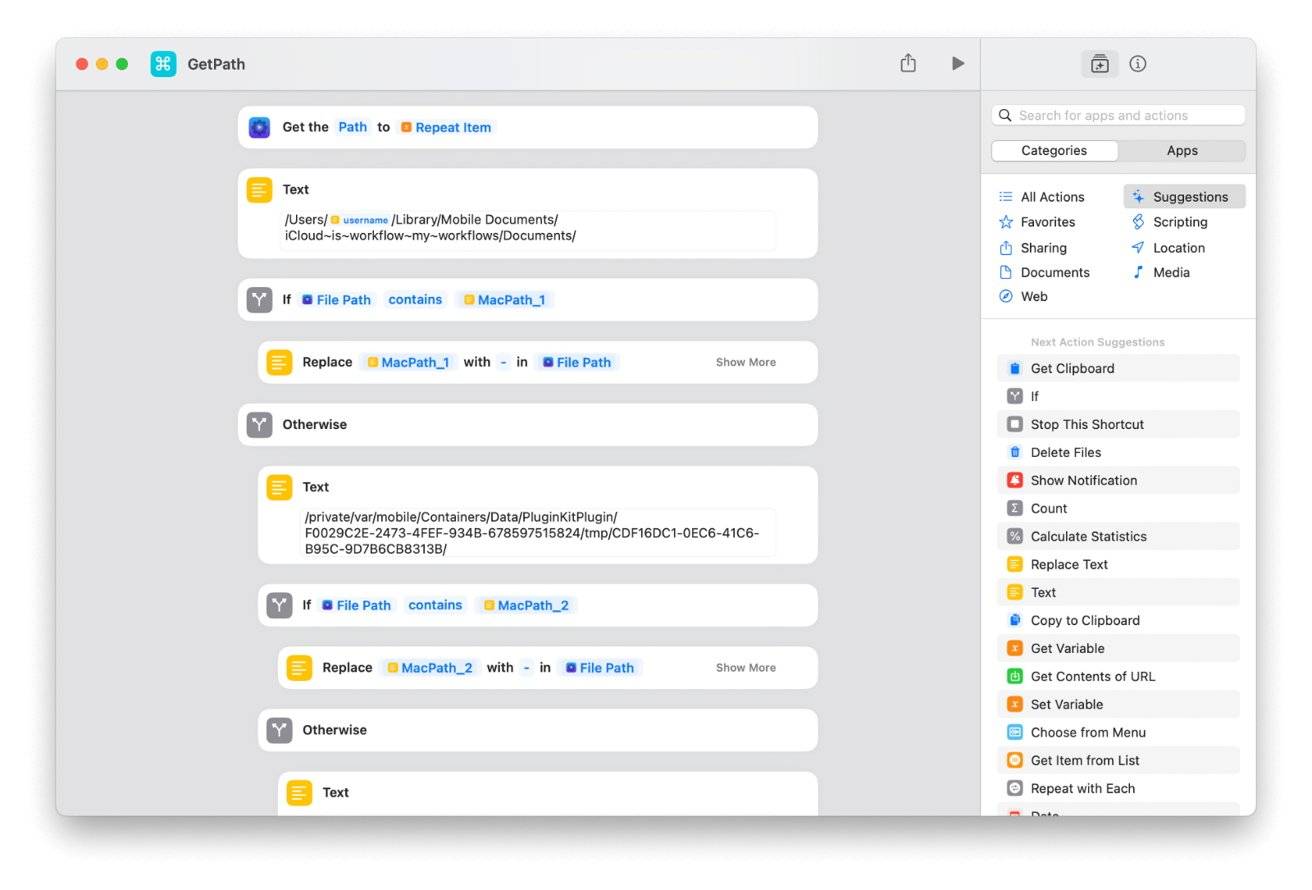Open the shortcut details info icon
Image resolution: width=1312 pixels, height=890 pixels.
(1137, 64)
